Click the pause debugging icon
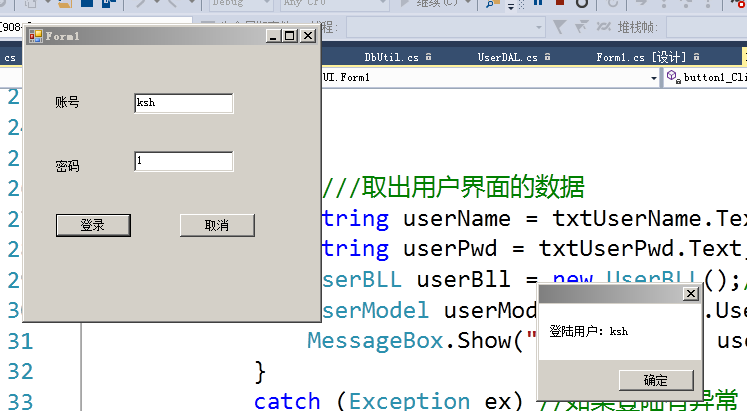This screenshot has height=411, width=747. [538, 3]
